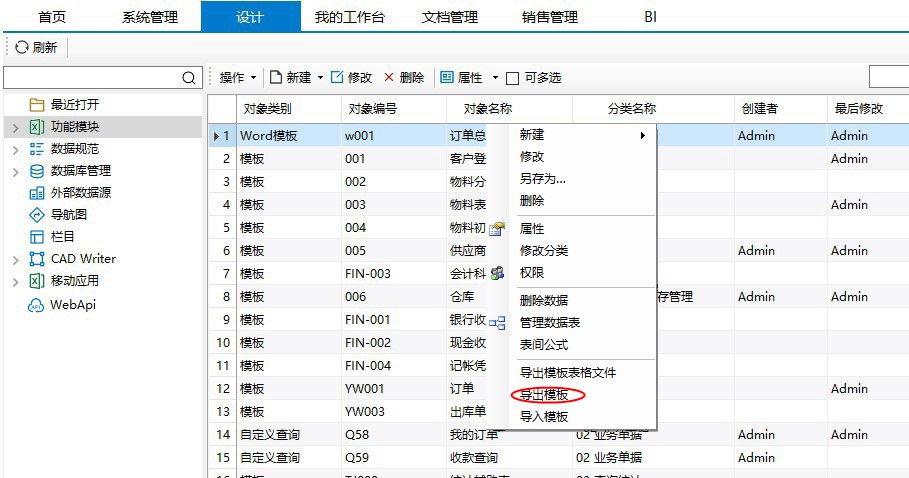Click the 删除 delete icon in toolbar
Viewport: 909px width, 478px height.
point(389,78)
